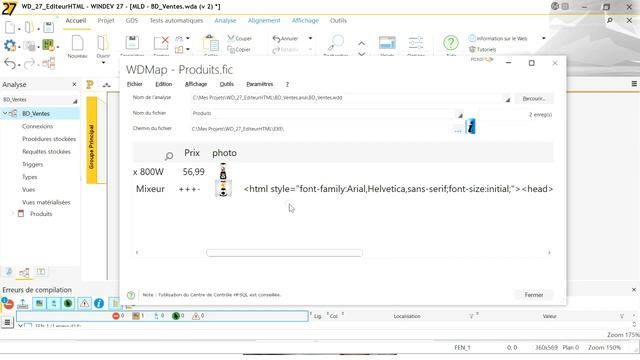Click the large save disk icon in the ribbon
The image size is (640, 360).
click(x=132, y=43)
